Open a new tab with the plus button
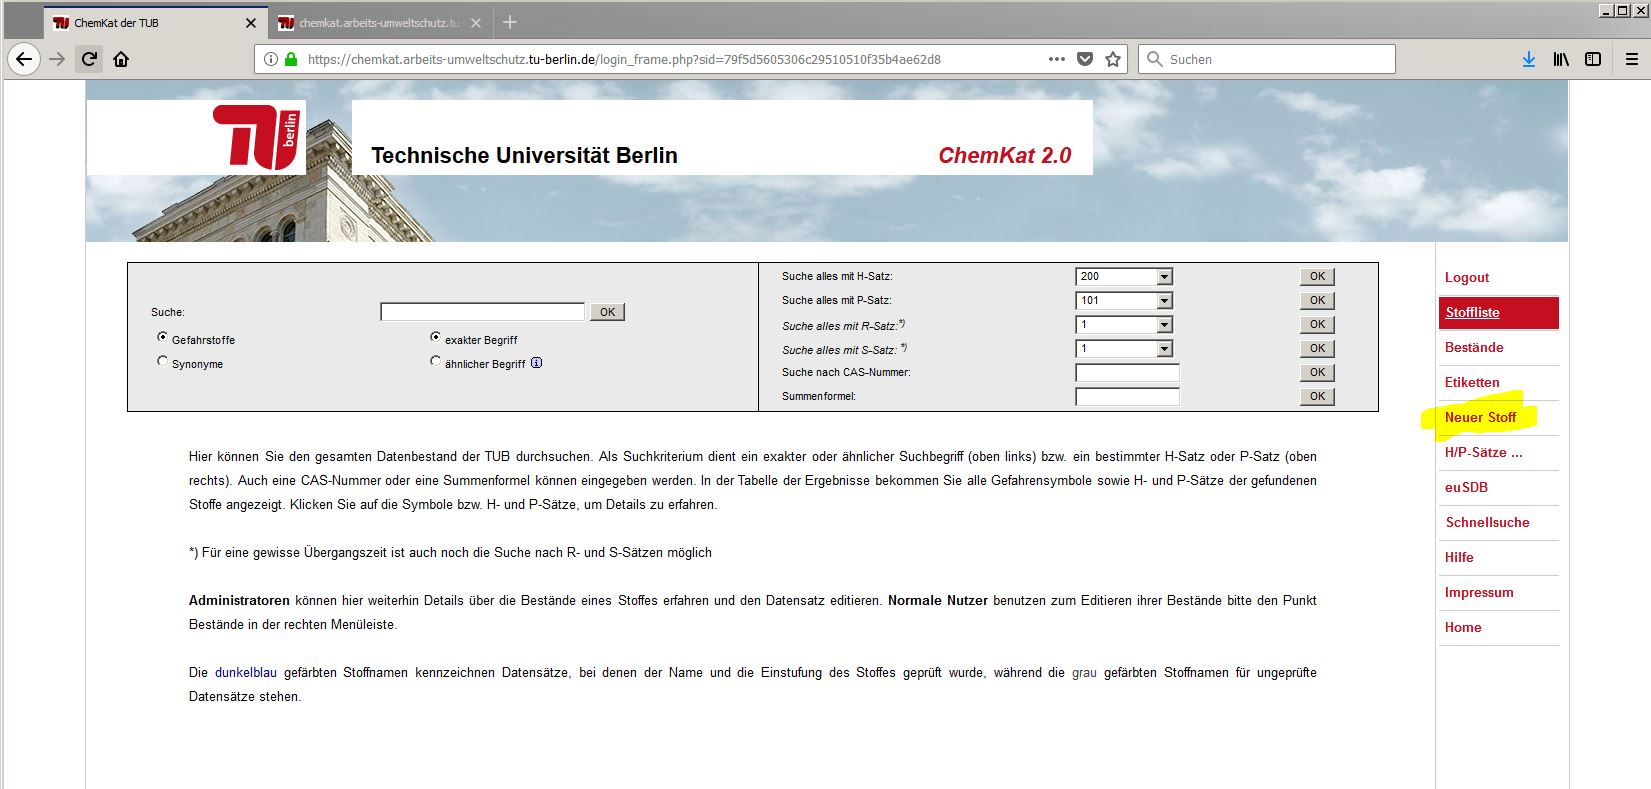This screenshot has width=1651, height=789. [x=510, y=22]
